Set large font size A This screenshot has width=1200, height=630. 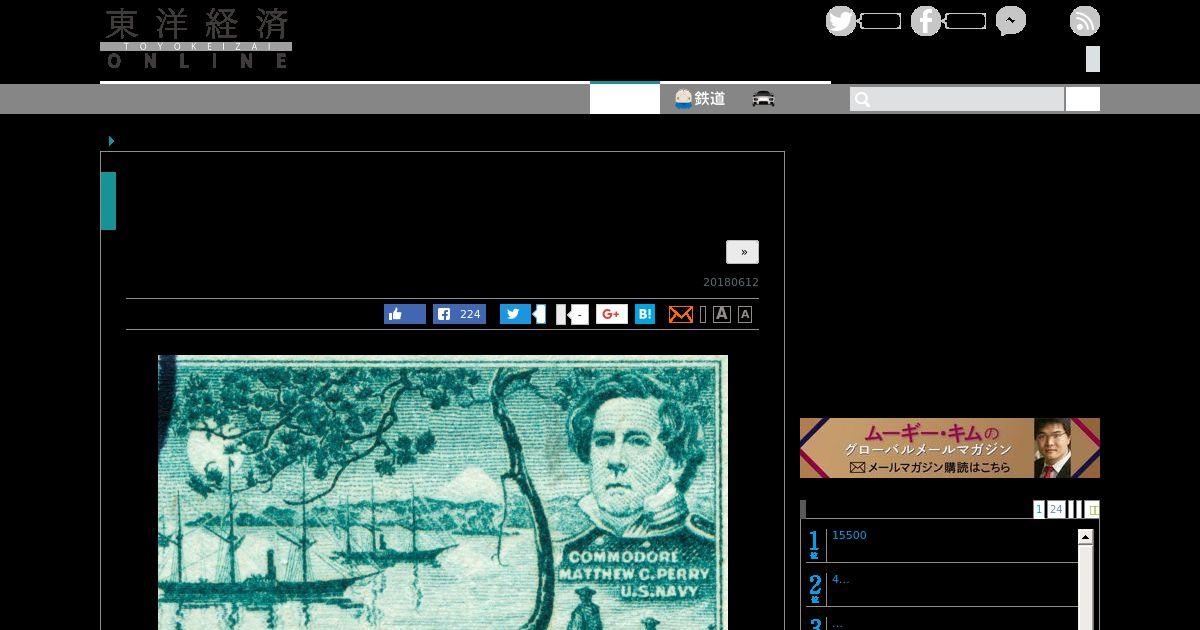click(x=722, y=314)
